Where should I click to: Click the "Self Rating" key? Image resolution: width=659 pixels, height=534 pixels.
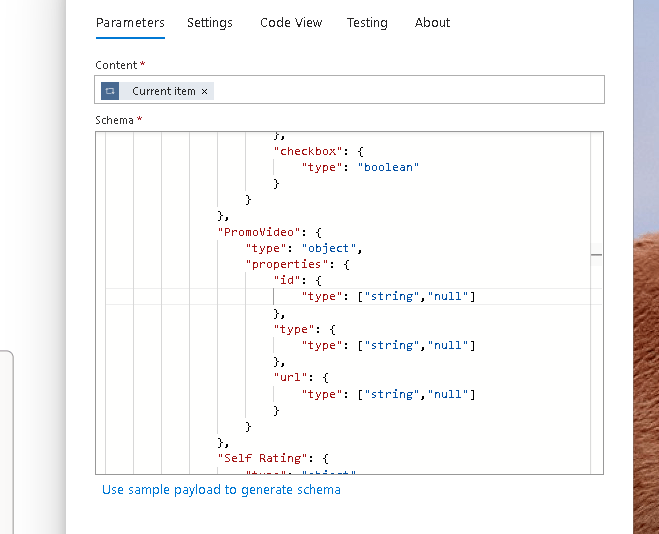point(263,458)
